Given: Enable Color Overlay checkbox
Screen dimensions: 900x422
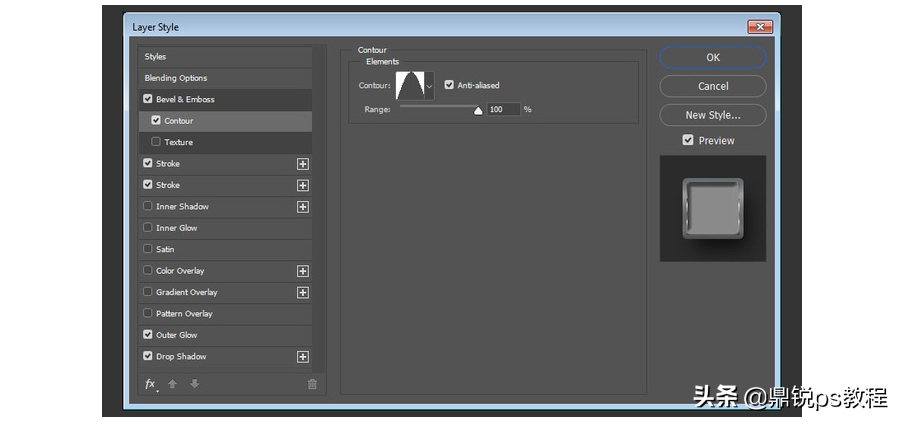Looking at the screenshot, I should (148, 270).
